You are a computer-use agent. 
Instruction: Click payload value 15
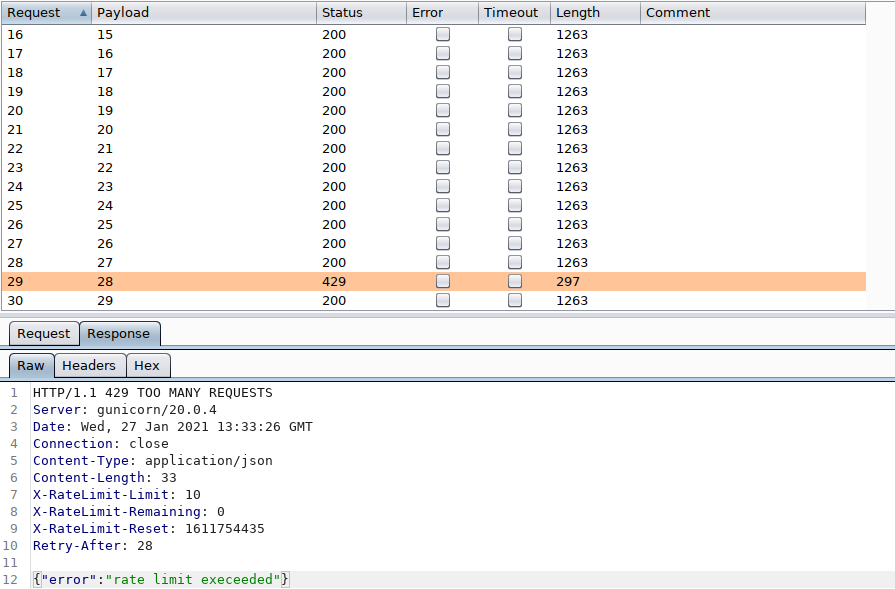(x=105, y=34)
